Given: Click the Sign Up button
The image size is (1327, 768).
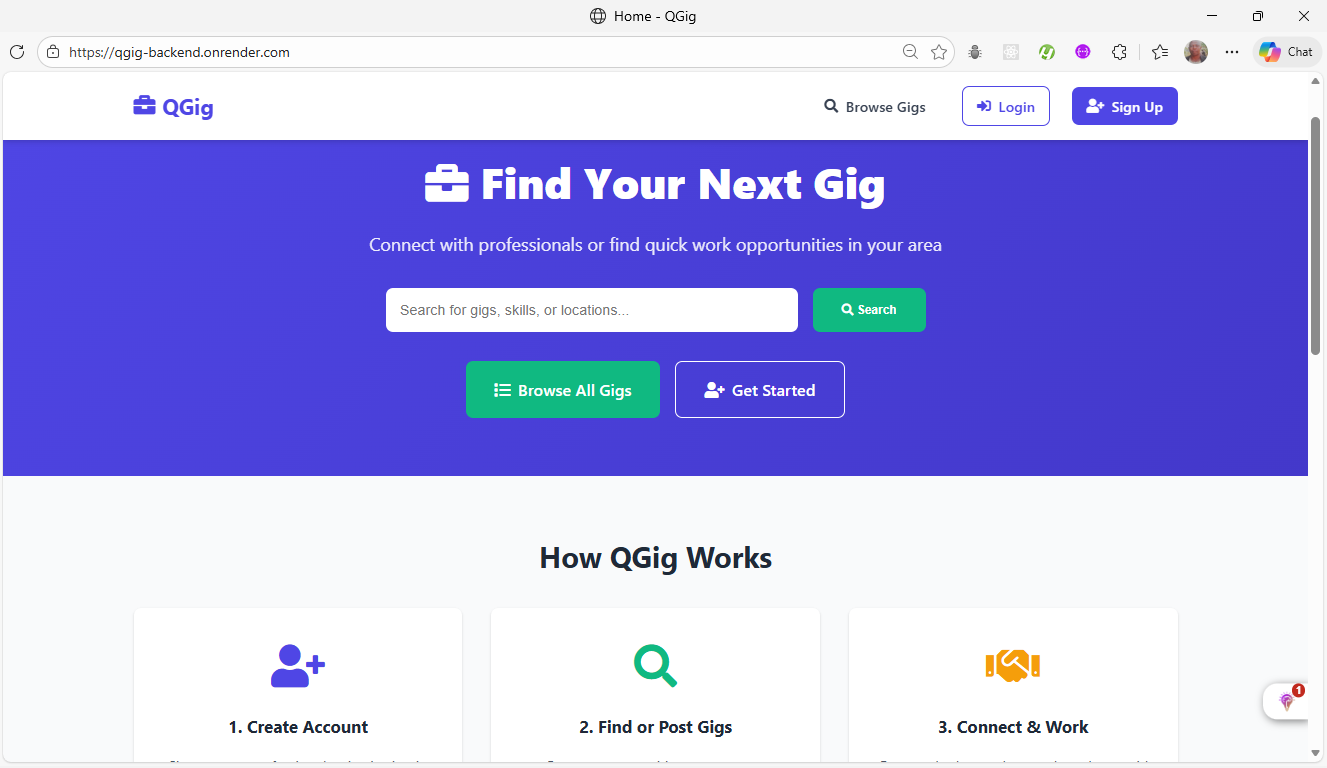Looking at the screenshot, I should coord(1125,106).
